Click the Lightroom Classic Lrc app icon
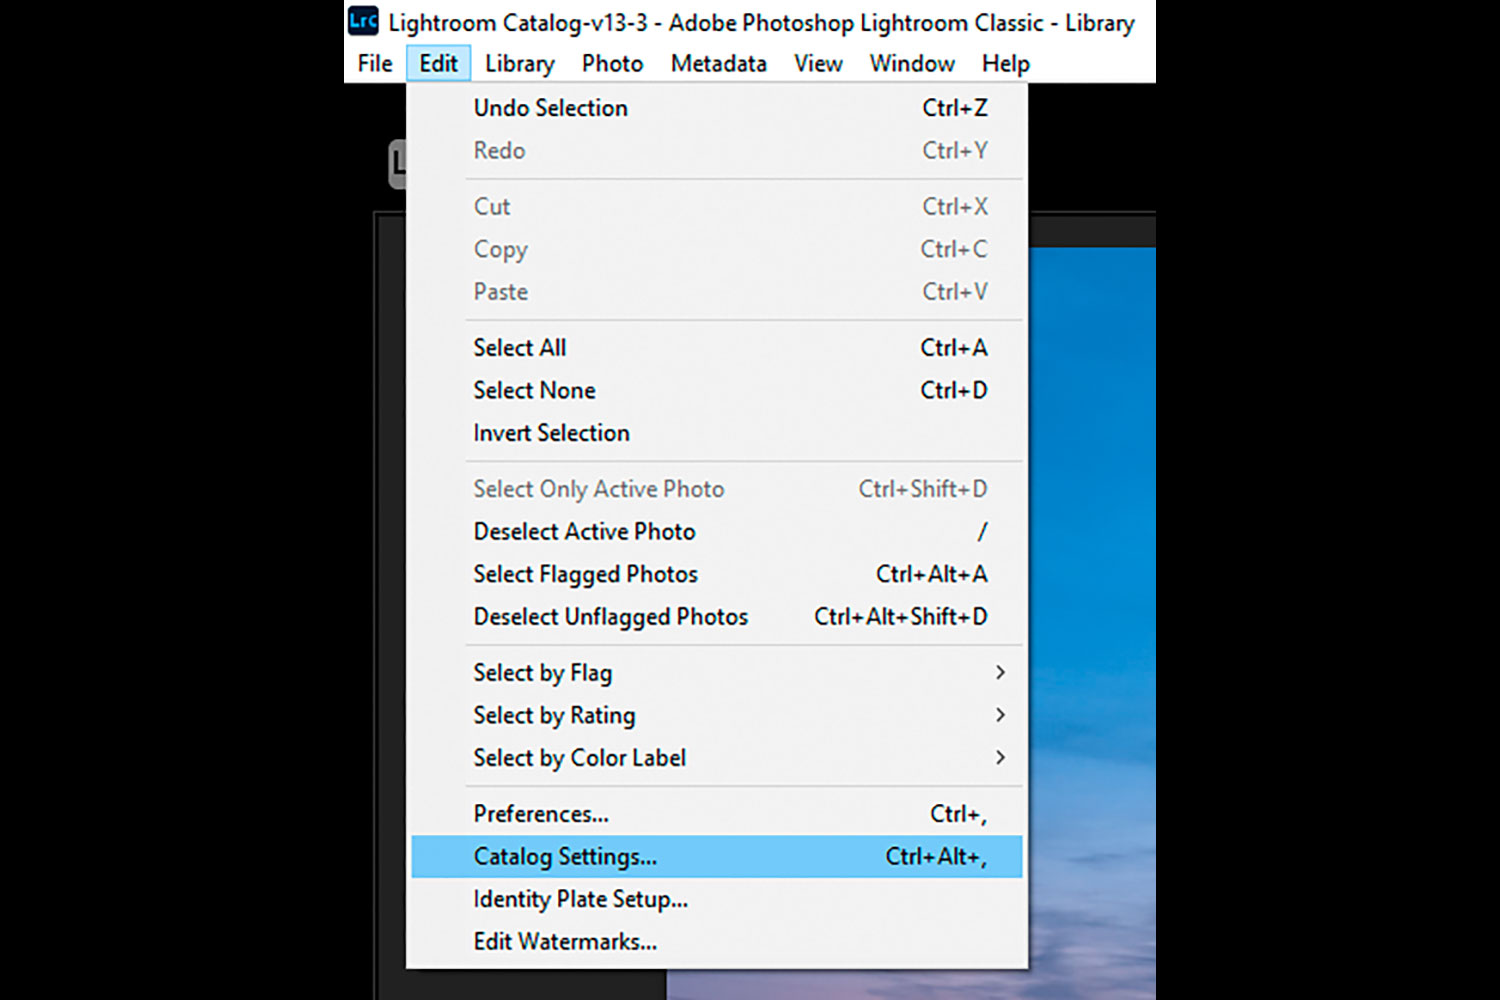1500x1000 pixels. click(x=363, y=21)
